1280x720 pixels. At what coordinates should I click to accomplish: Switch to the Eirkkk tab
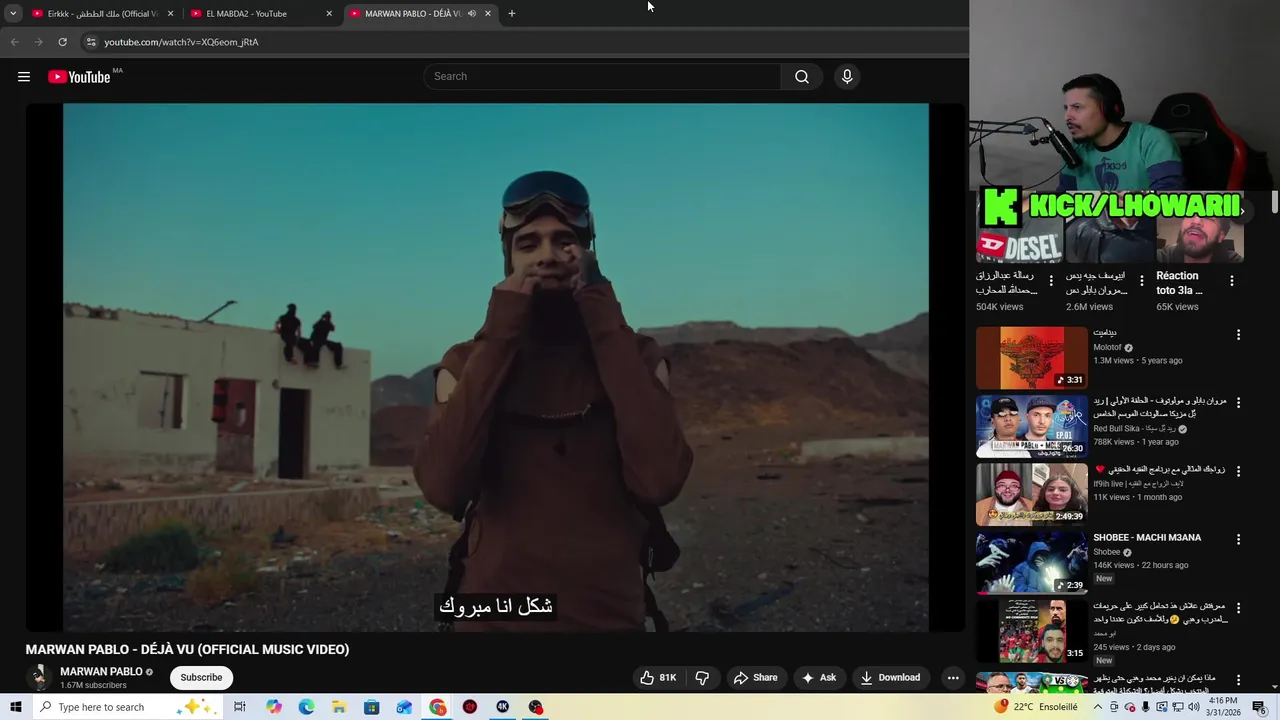point(95,14)
